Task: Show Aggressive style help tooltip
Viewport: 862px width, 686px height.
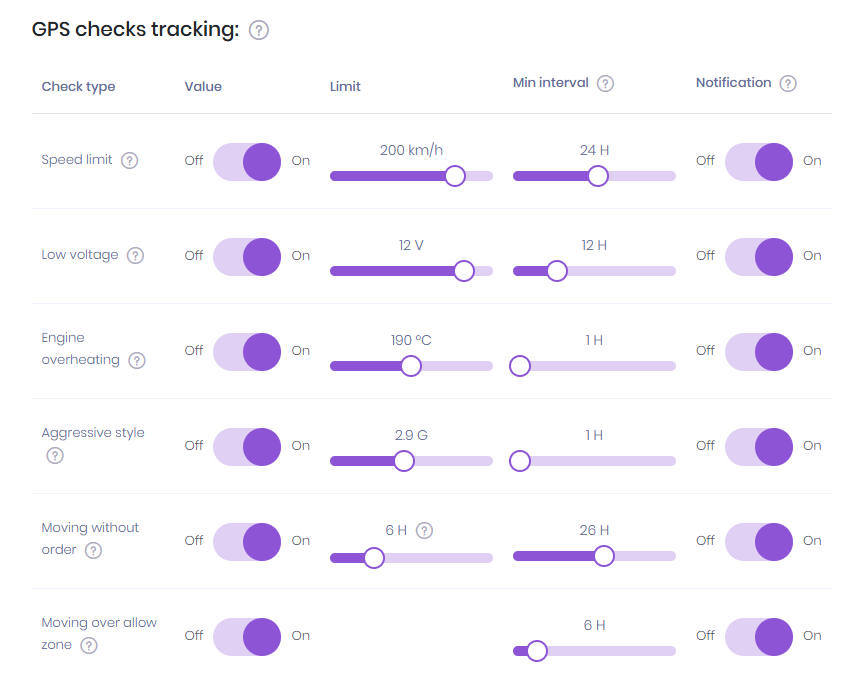Action: click(55, 455)
